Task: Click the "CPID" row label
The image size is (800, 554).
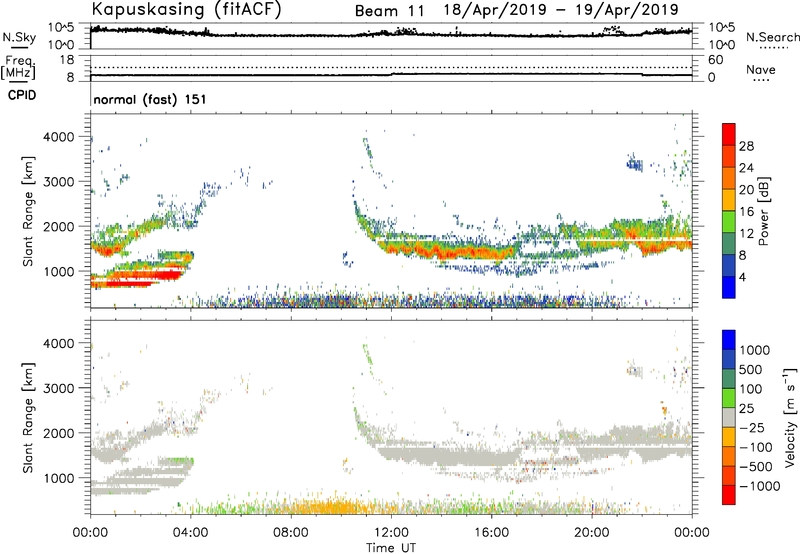Action: click(x=22, y=95)
